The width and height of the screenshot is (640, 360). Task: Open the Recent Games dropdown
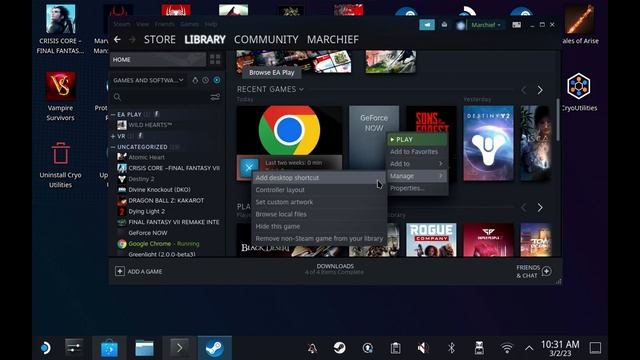270,89
